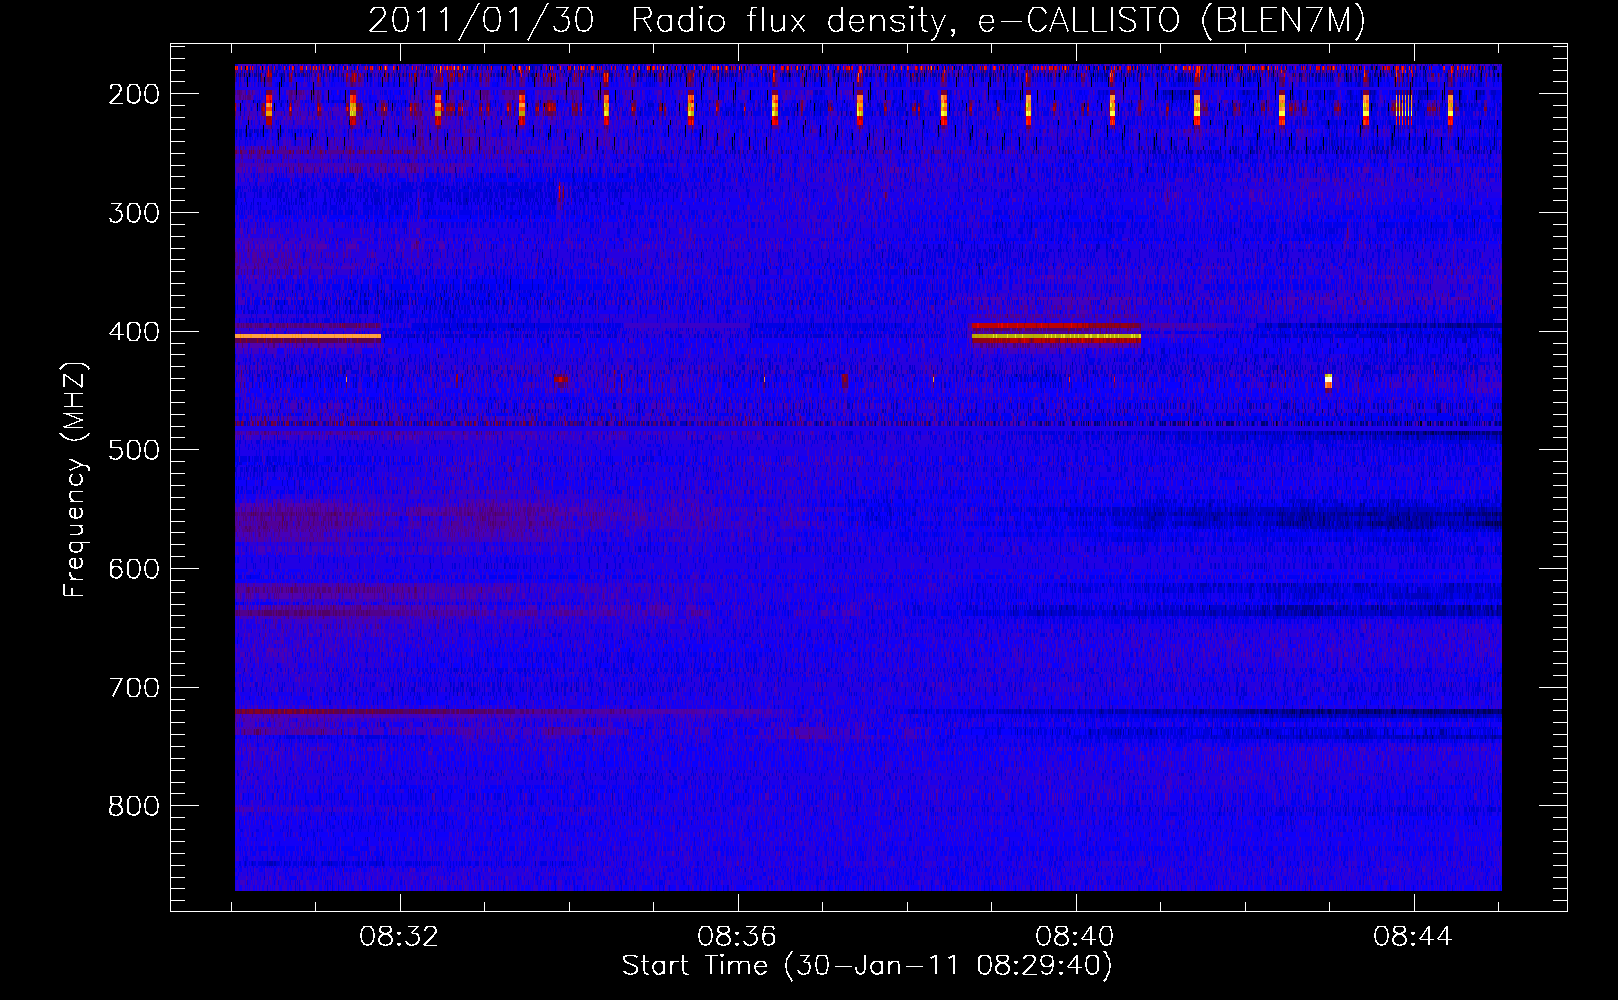The image size is (1618, 1000).
Task: Click the 'Frequency (MHZ)' axis label
Action: [x=75, y=479]
